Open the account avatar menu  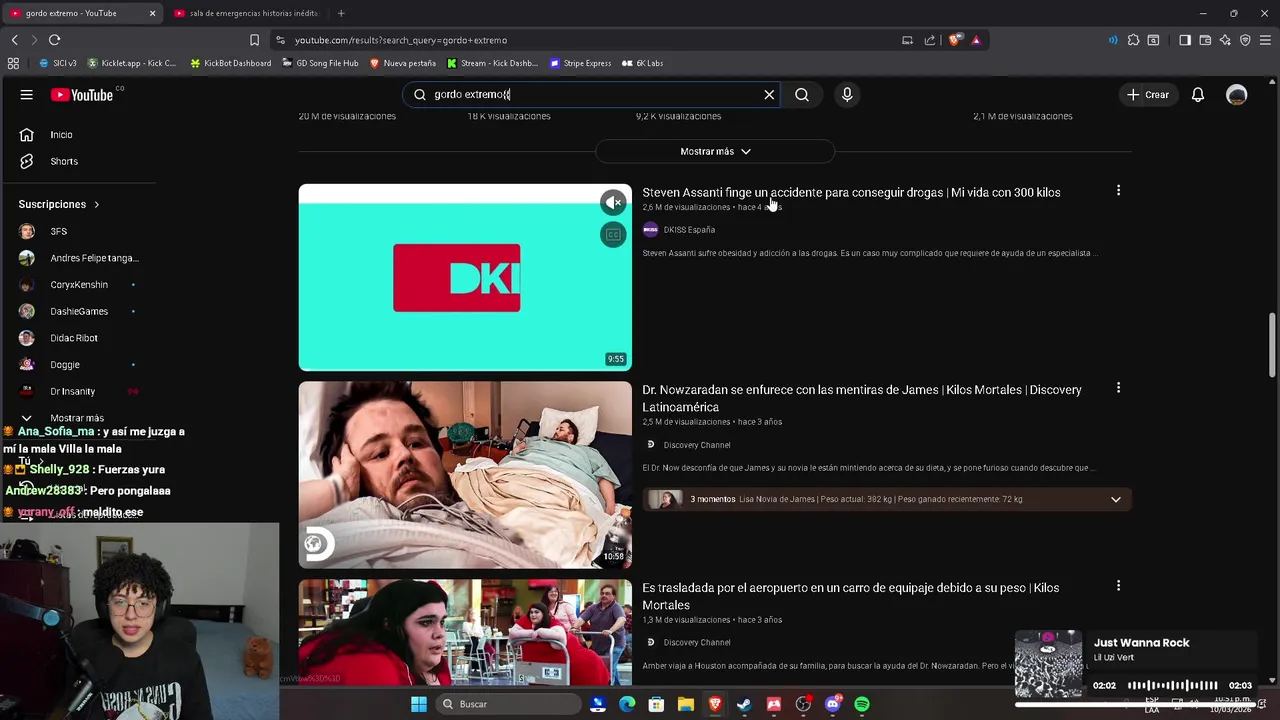(1237, 95)
